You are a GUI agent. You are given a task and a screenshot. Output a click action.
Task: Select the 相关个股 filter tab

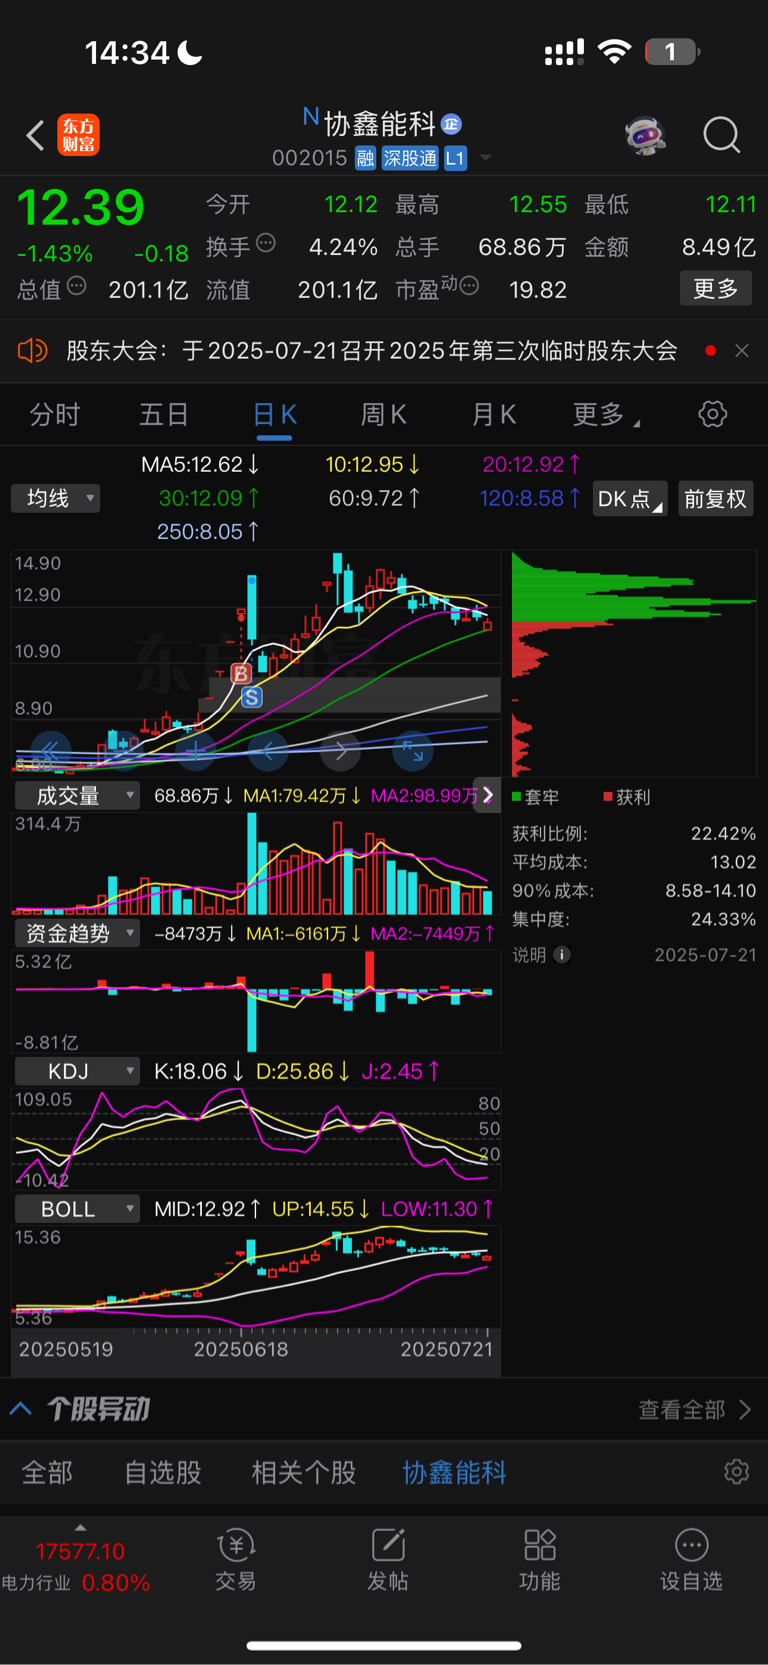tap(304, 1472)
